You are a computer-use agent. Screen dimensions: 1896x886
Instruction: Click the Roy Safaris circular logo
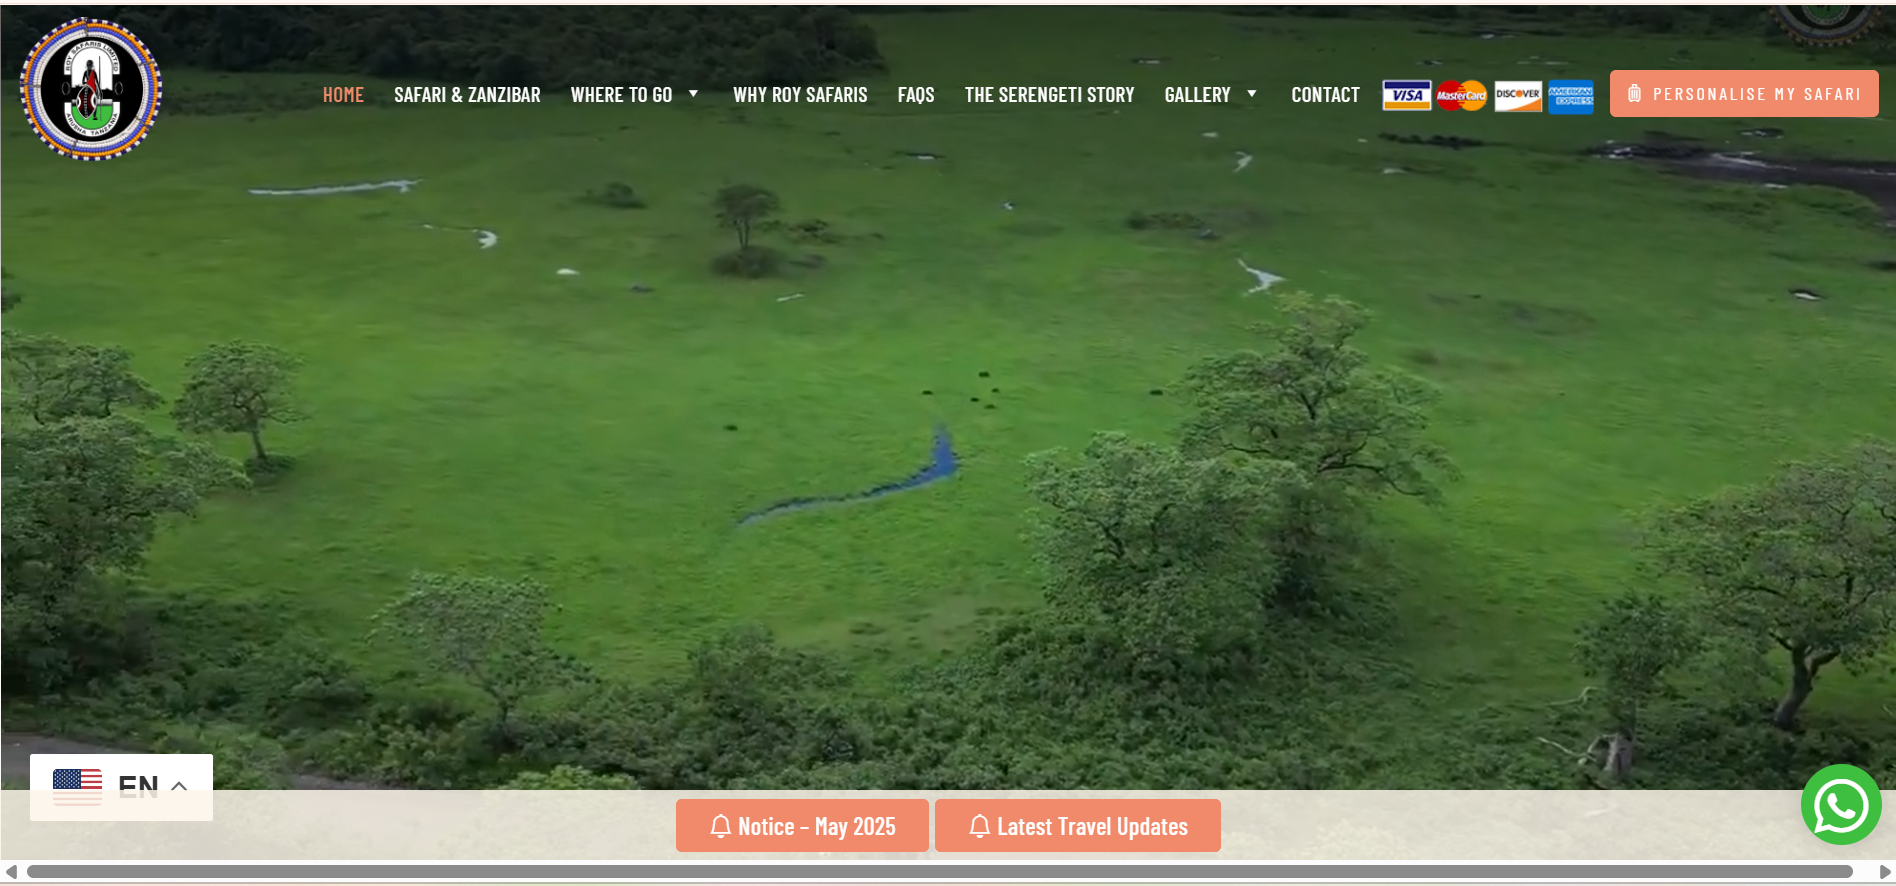[91, 89]
